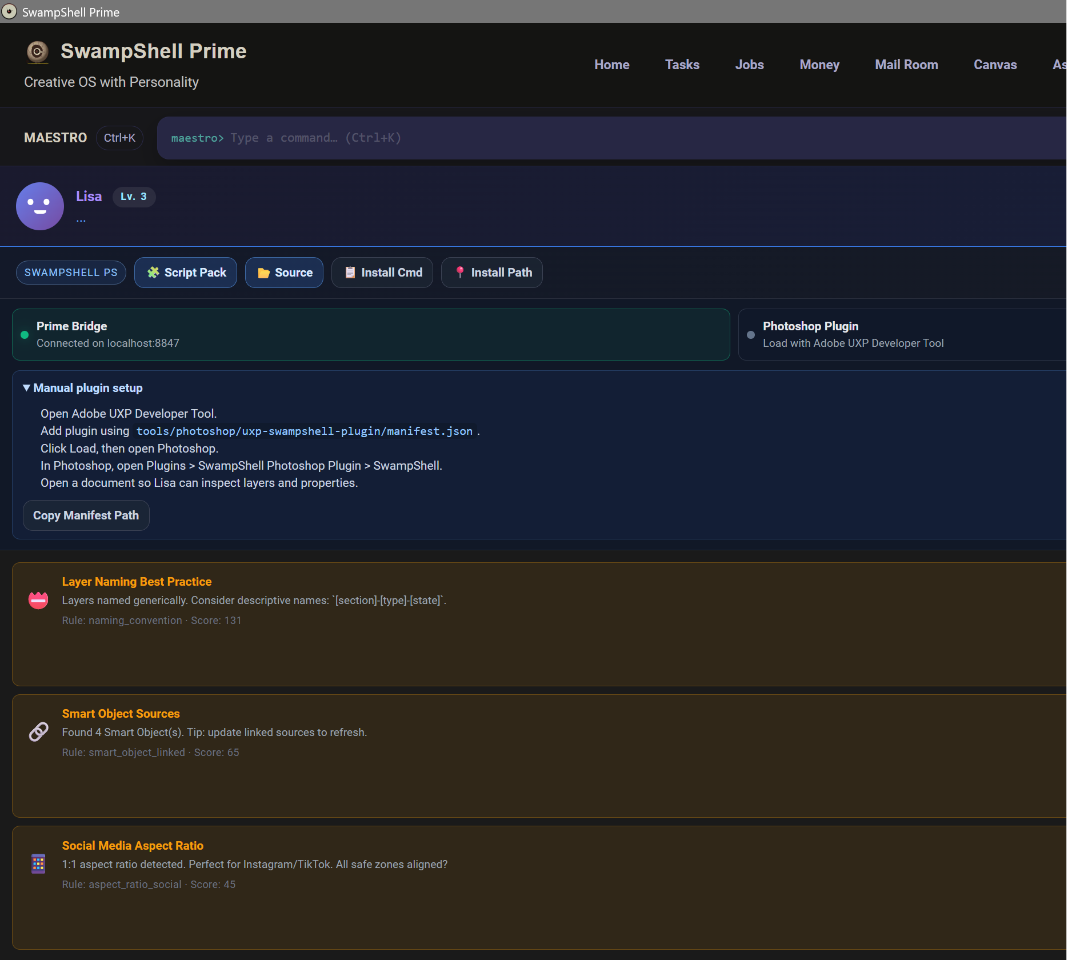The height and width of the screenshot is (960, 1067).
Task: Click the SwampShell Prime header title
Action: 154,51
